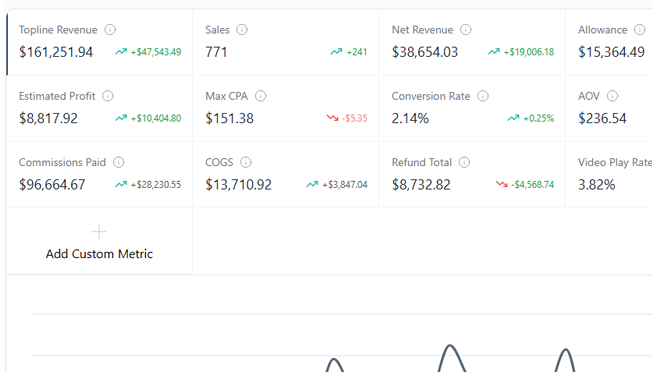The width and height of the screenshot is (652, 372).
Task: Click the Allowance info icon
Action: [x=640, y=30]
